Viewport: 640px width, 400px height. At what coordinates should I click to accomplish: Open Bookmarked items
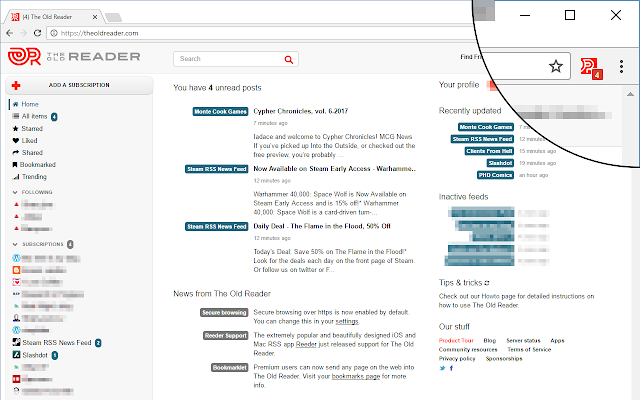[x=34, y=164]
